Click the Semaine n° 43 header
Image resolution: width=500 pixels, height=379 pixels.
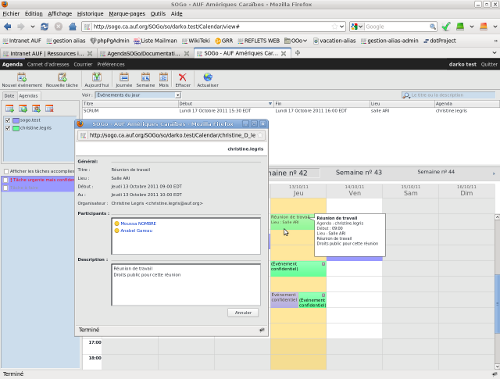(359, 173)
